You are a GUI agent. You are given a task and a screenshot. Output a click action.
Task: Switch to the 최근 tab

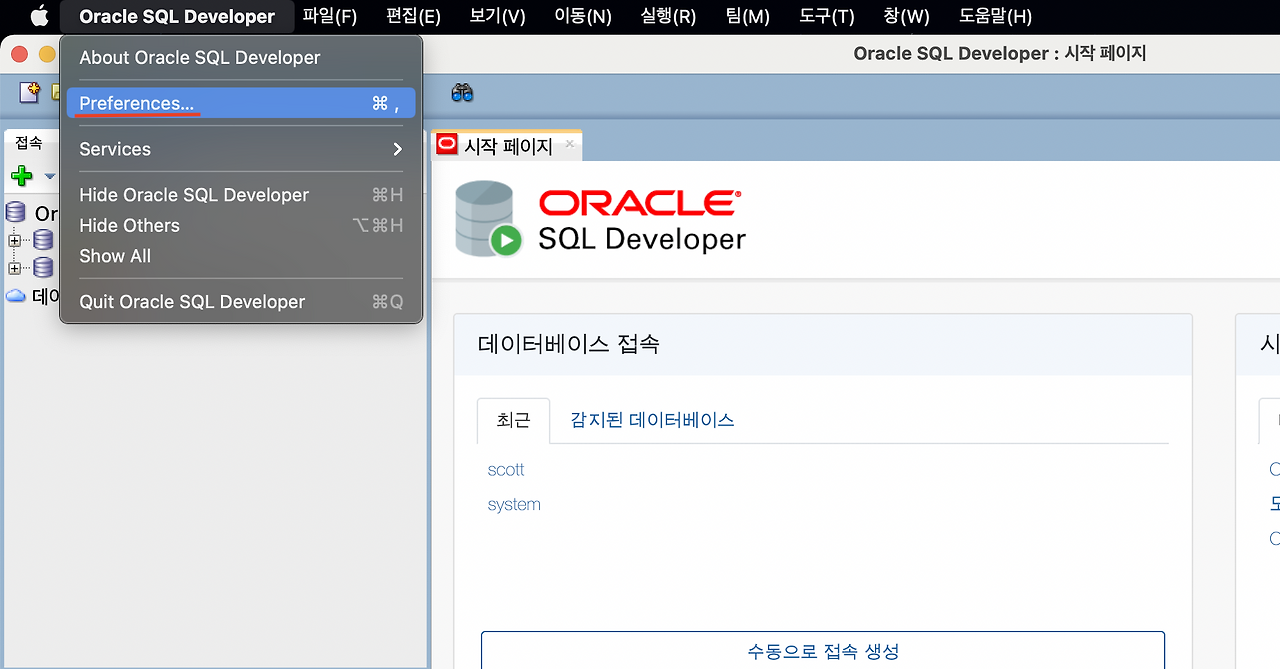point(513,420)
